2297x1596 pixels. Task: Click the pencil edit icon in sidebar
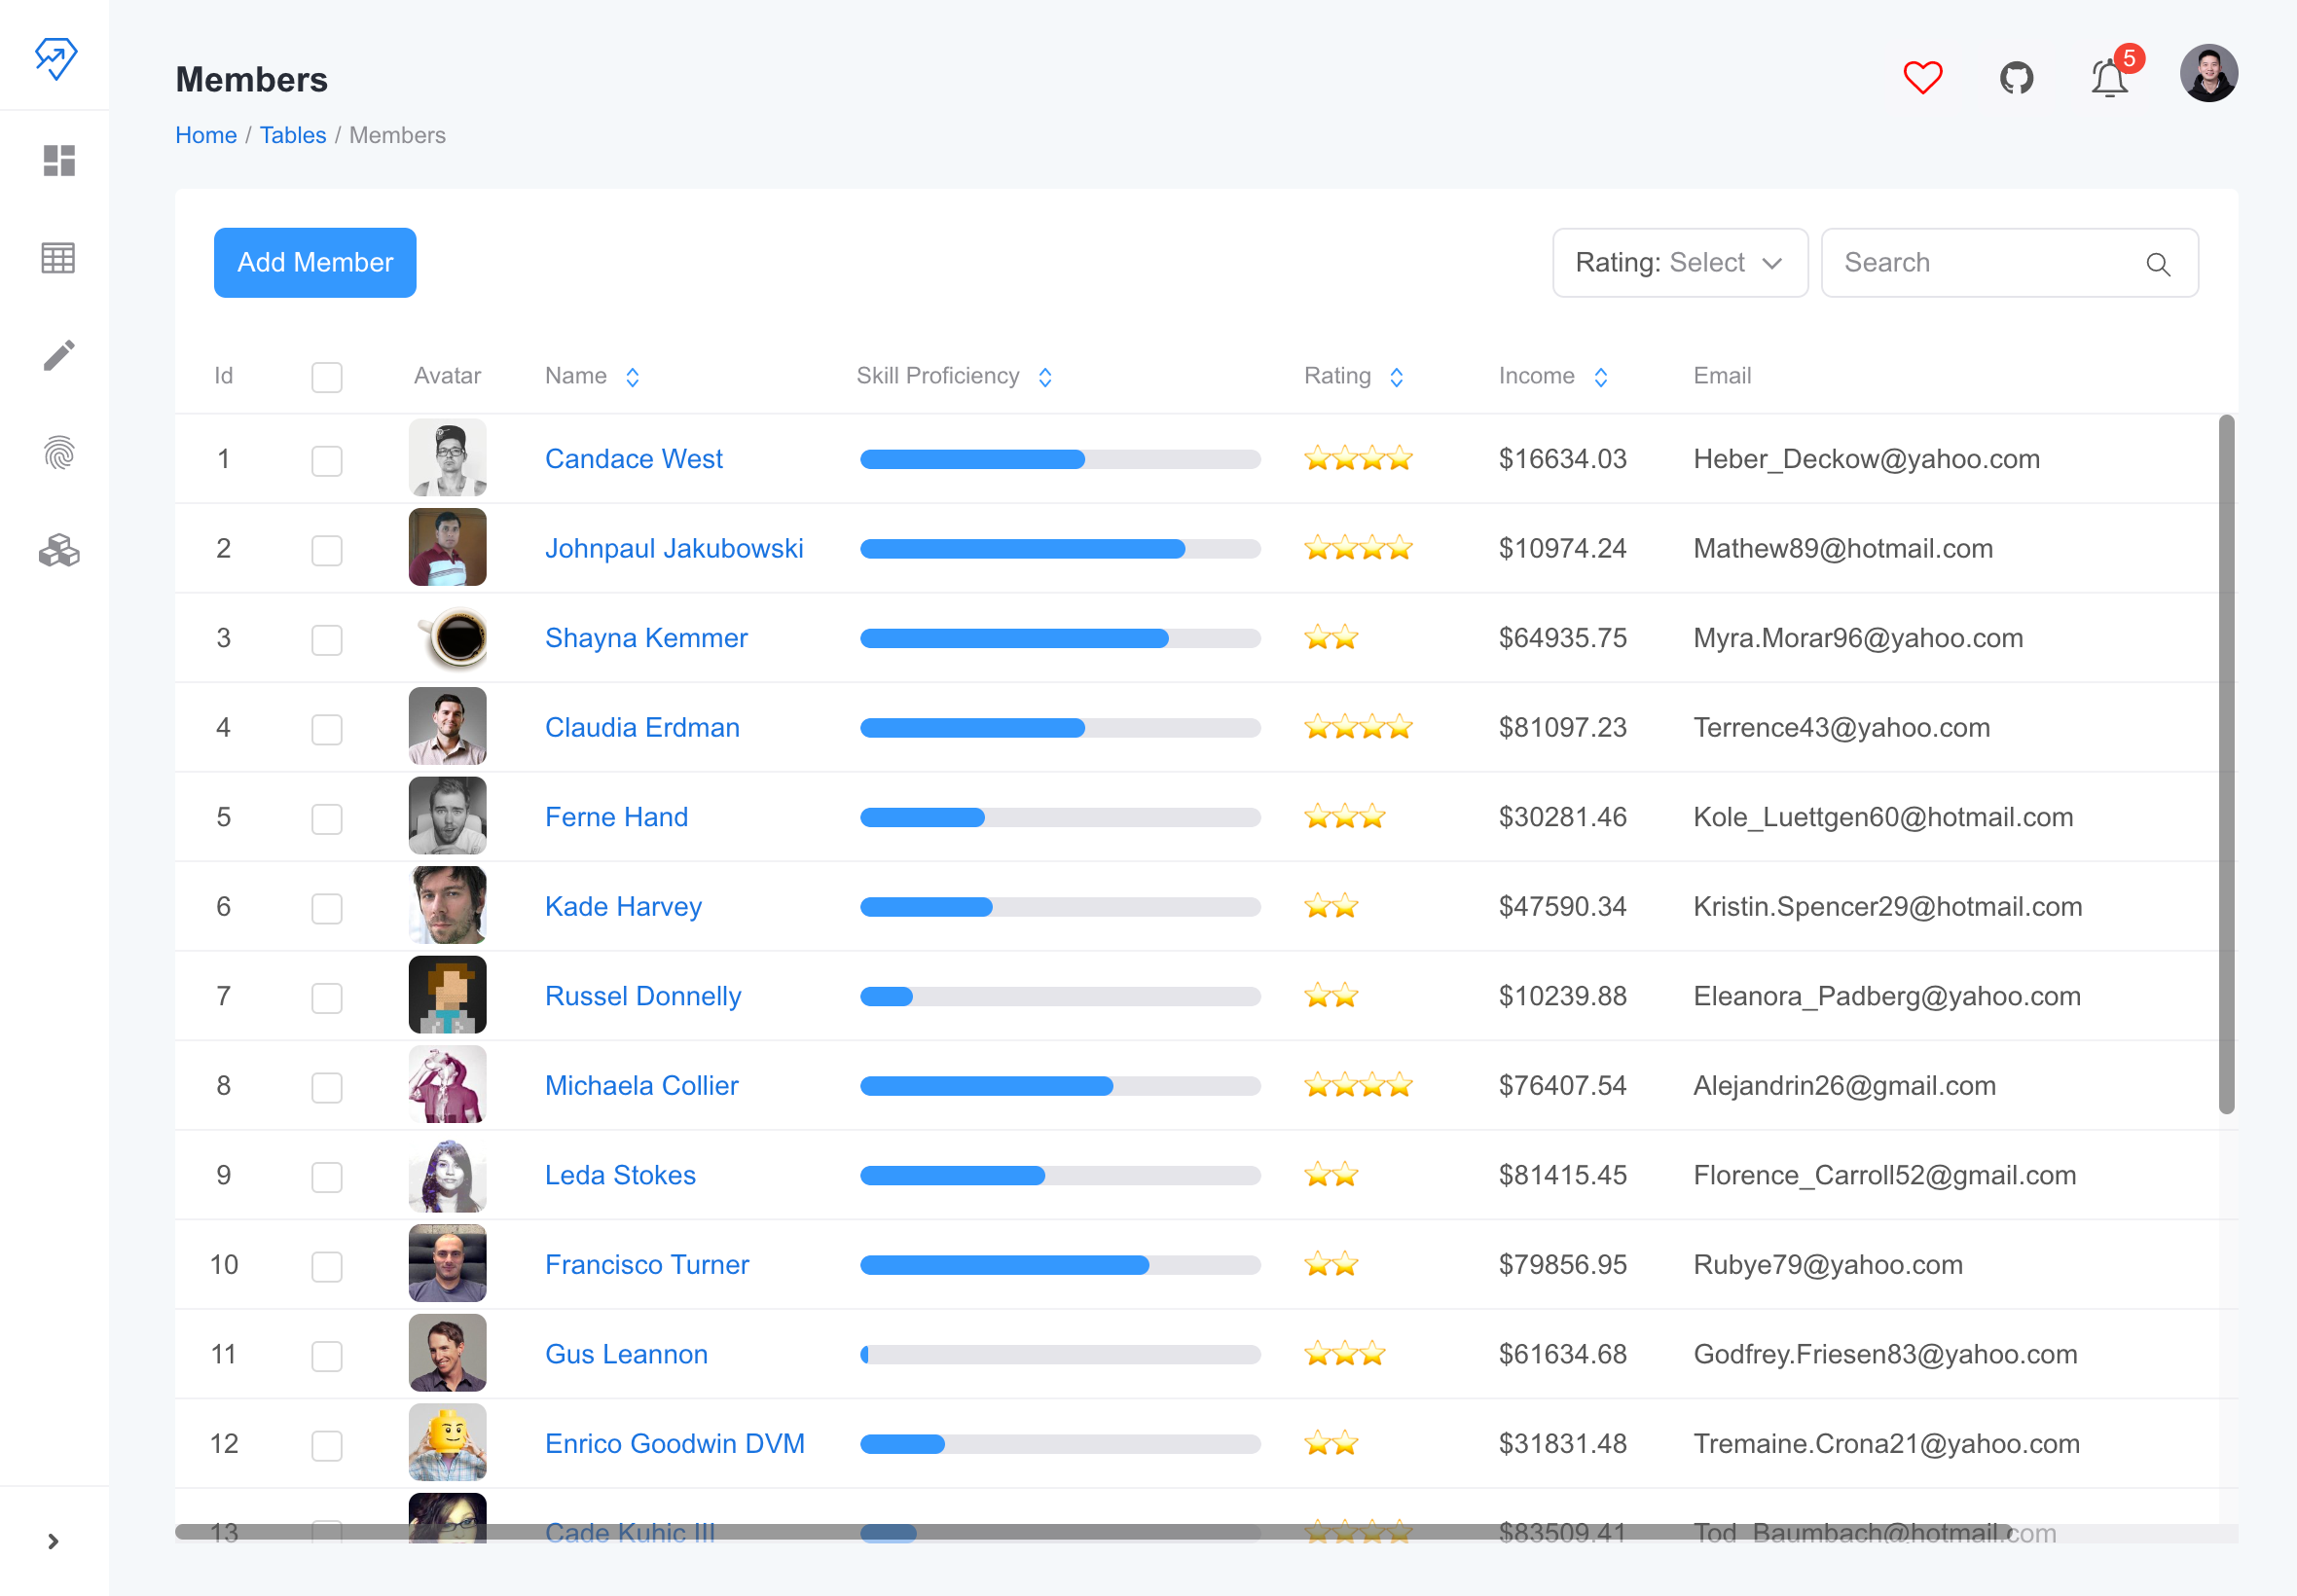point(58,355)
